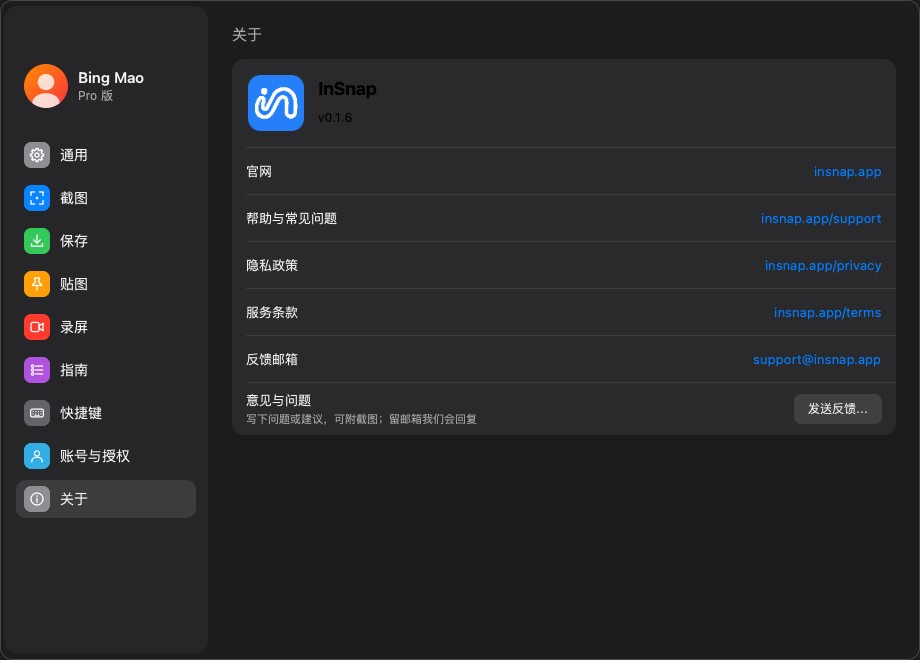Open the 通用 settings section
The image size is (920, 660).
point(106,155)
